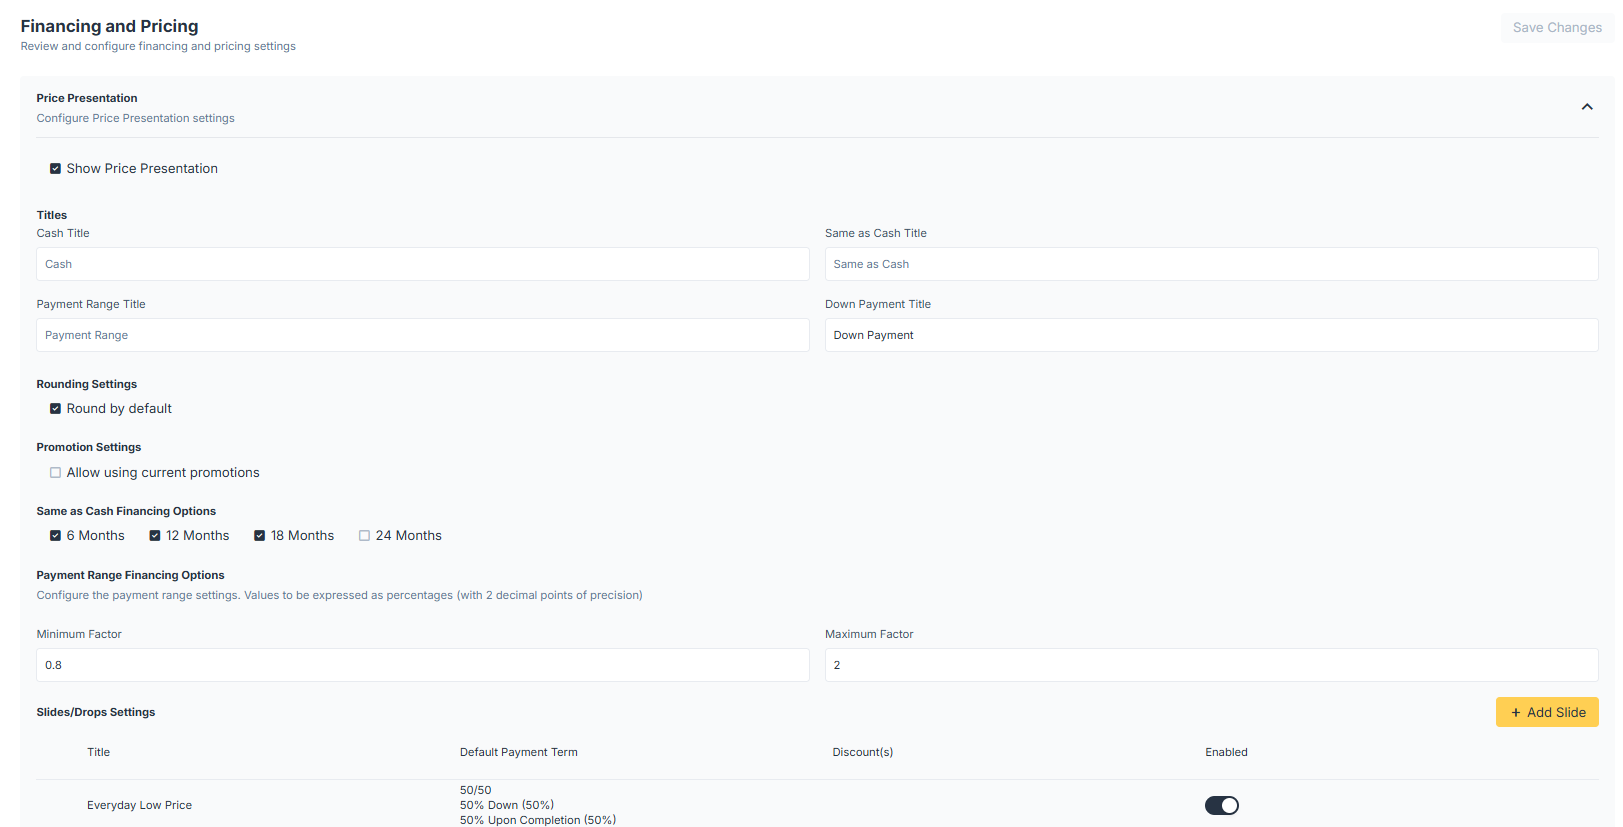Enable the 24 Months financing option
The image size is (1623, 827).
click(365, 536)
